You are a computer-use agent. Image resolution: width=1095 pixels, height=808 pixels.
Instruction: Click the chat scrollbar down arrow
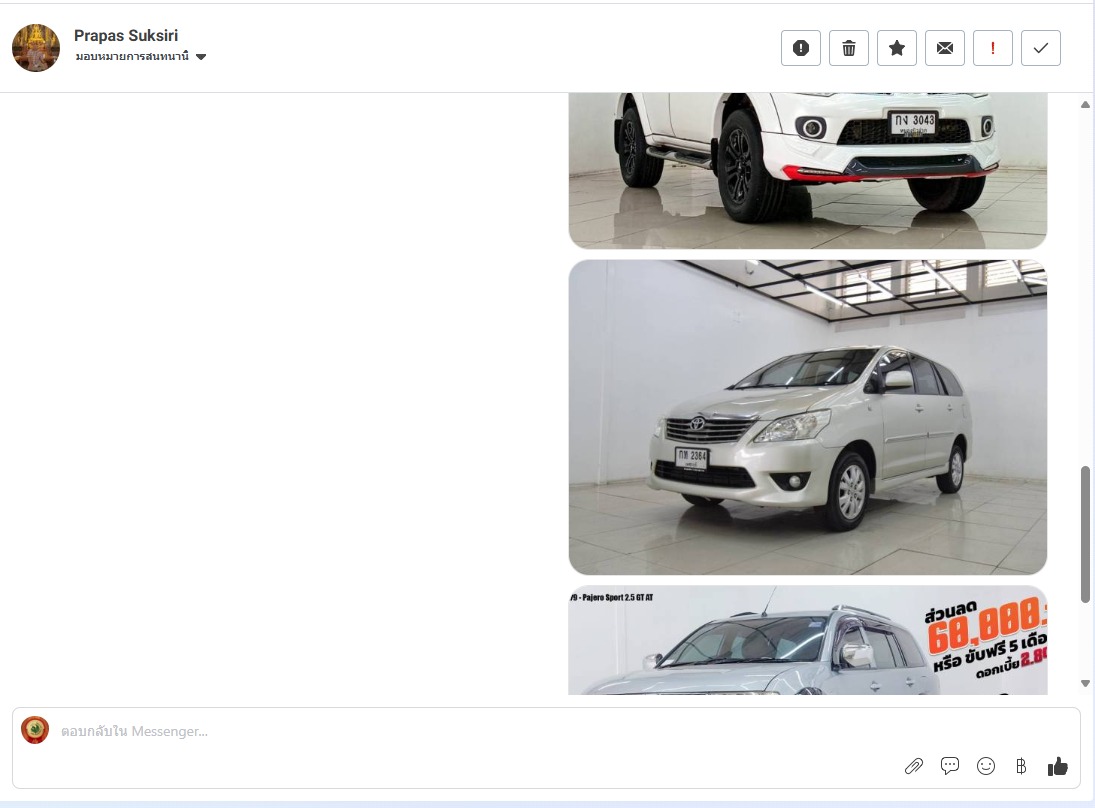coord(1085,684)
